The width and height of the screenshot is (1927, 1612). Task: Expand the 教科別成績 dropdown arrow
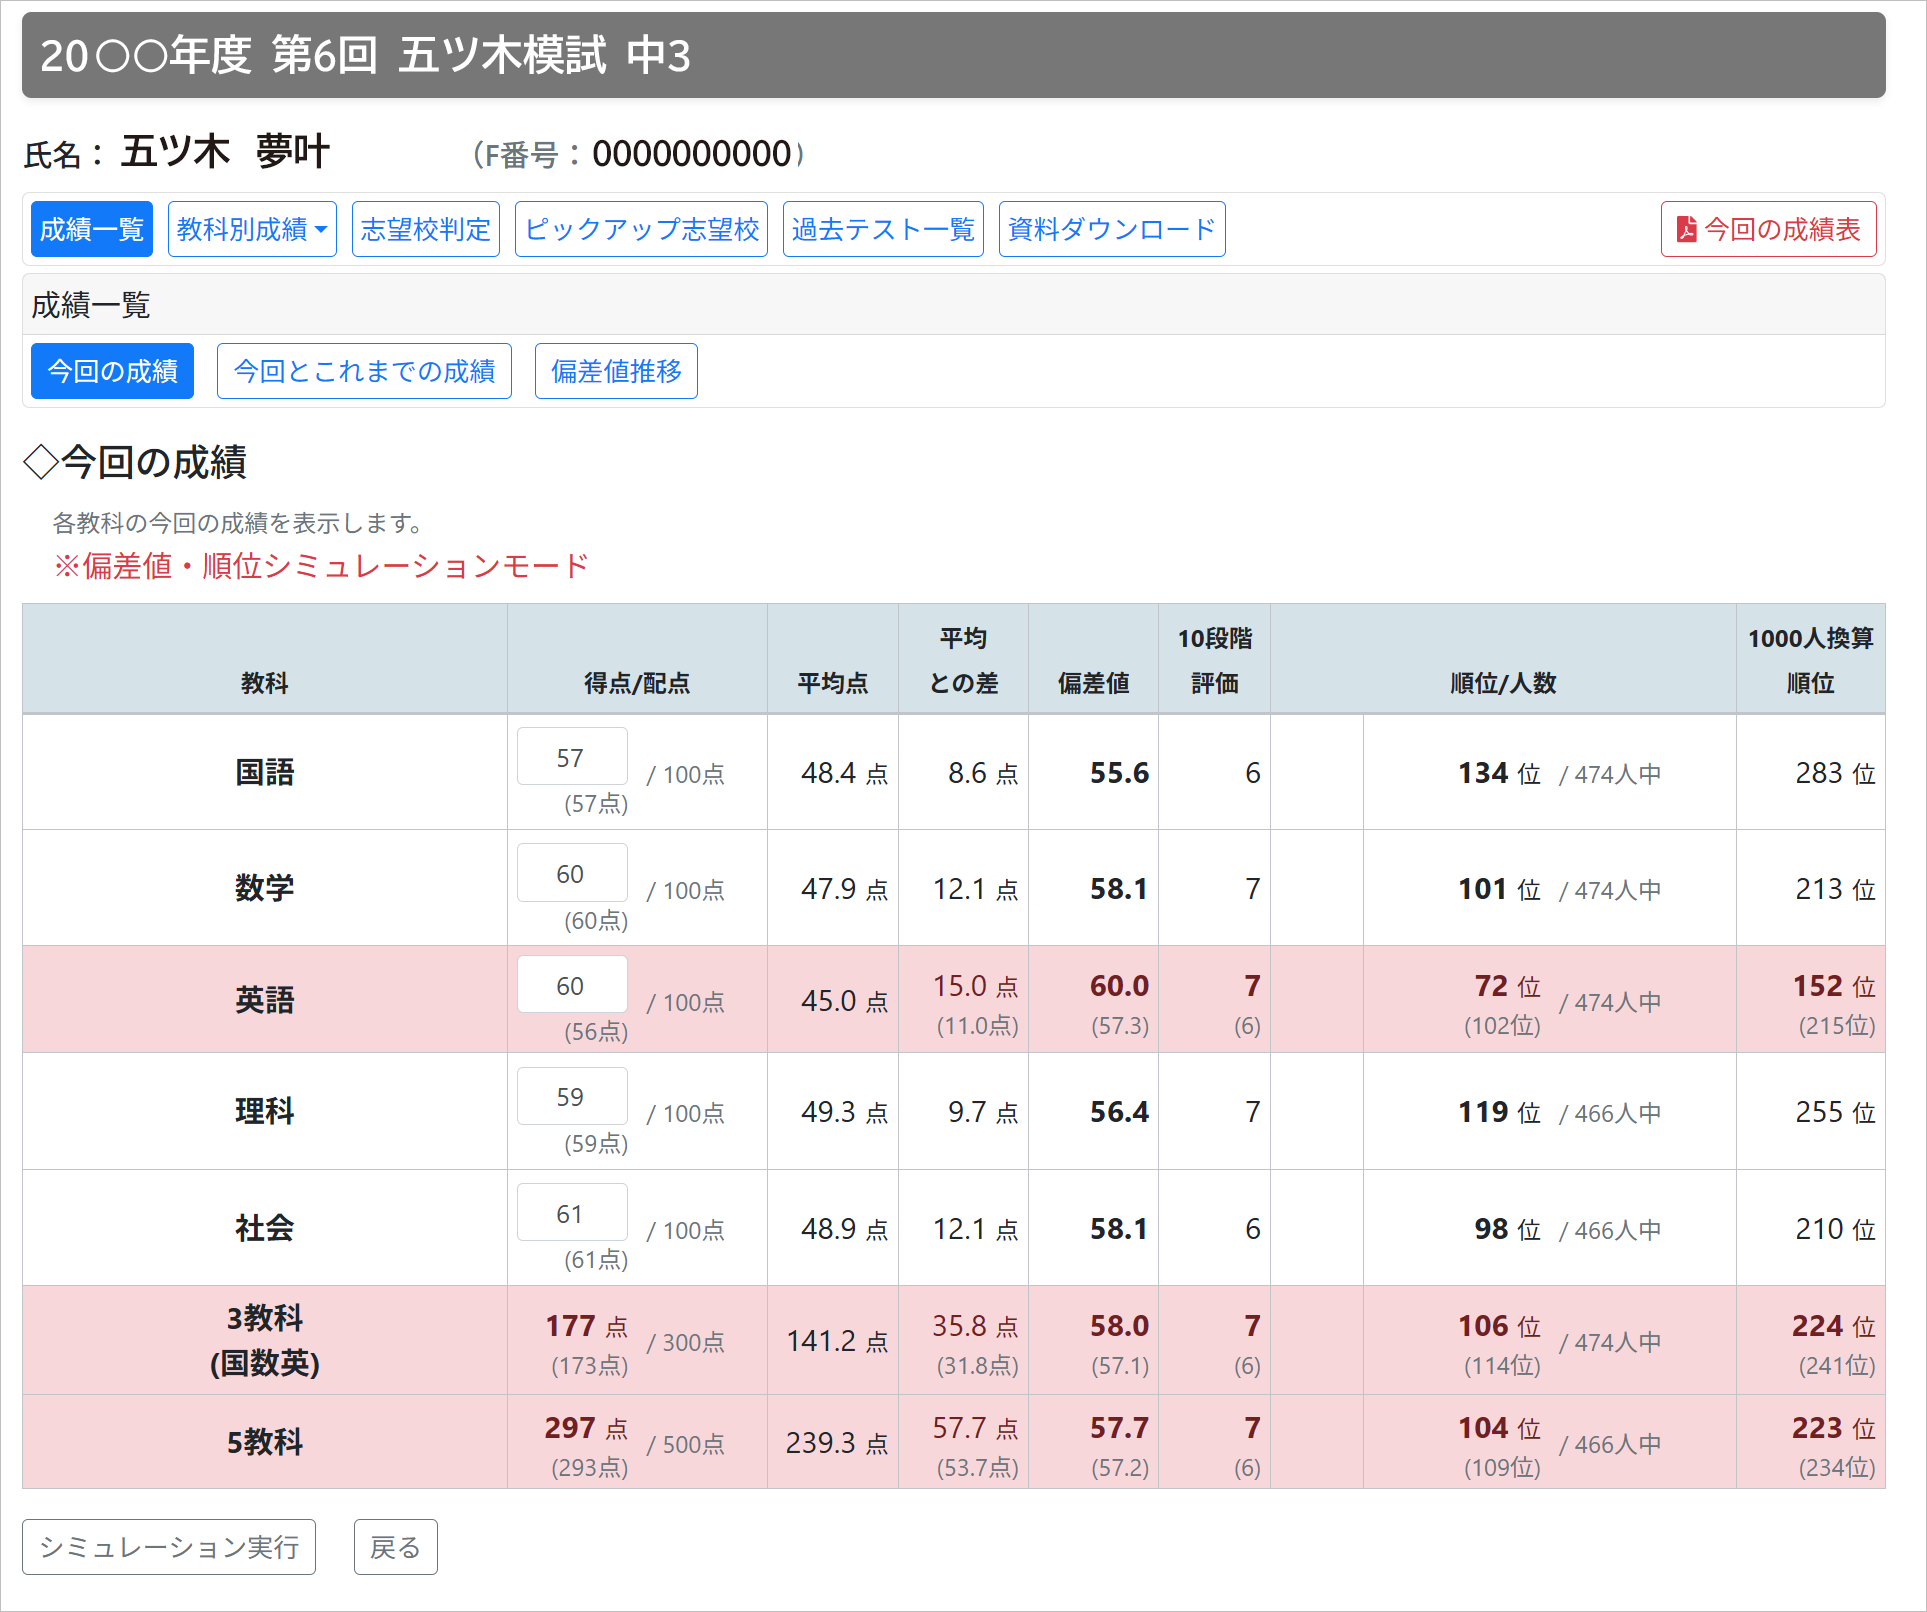point(321,230)
